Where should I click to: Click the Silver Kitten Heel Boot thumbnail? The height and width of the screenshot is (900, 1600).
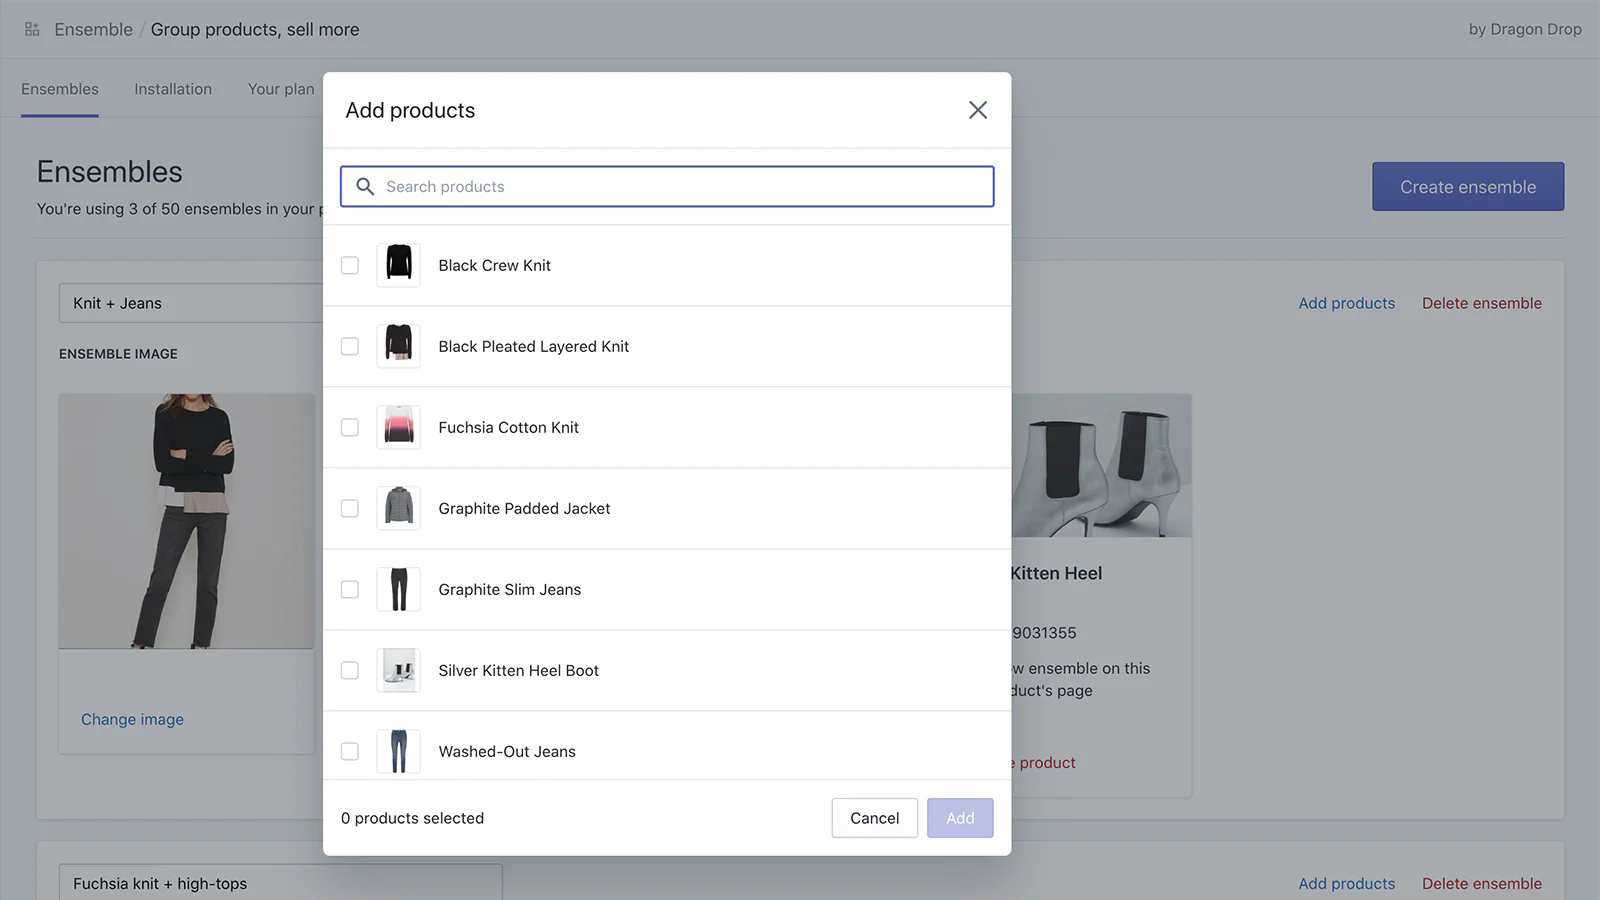(398, 670)
